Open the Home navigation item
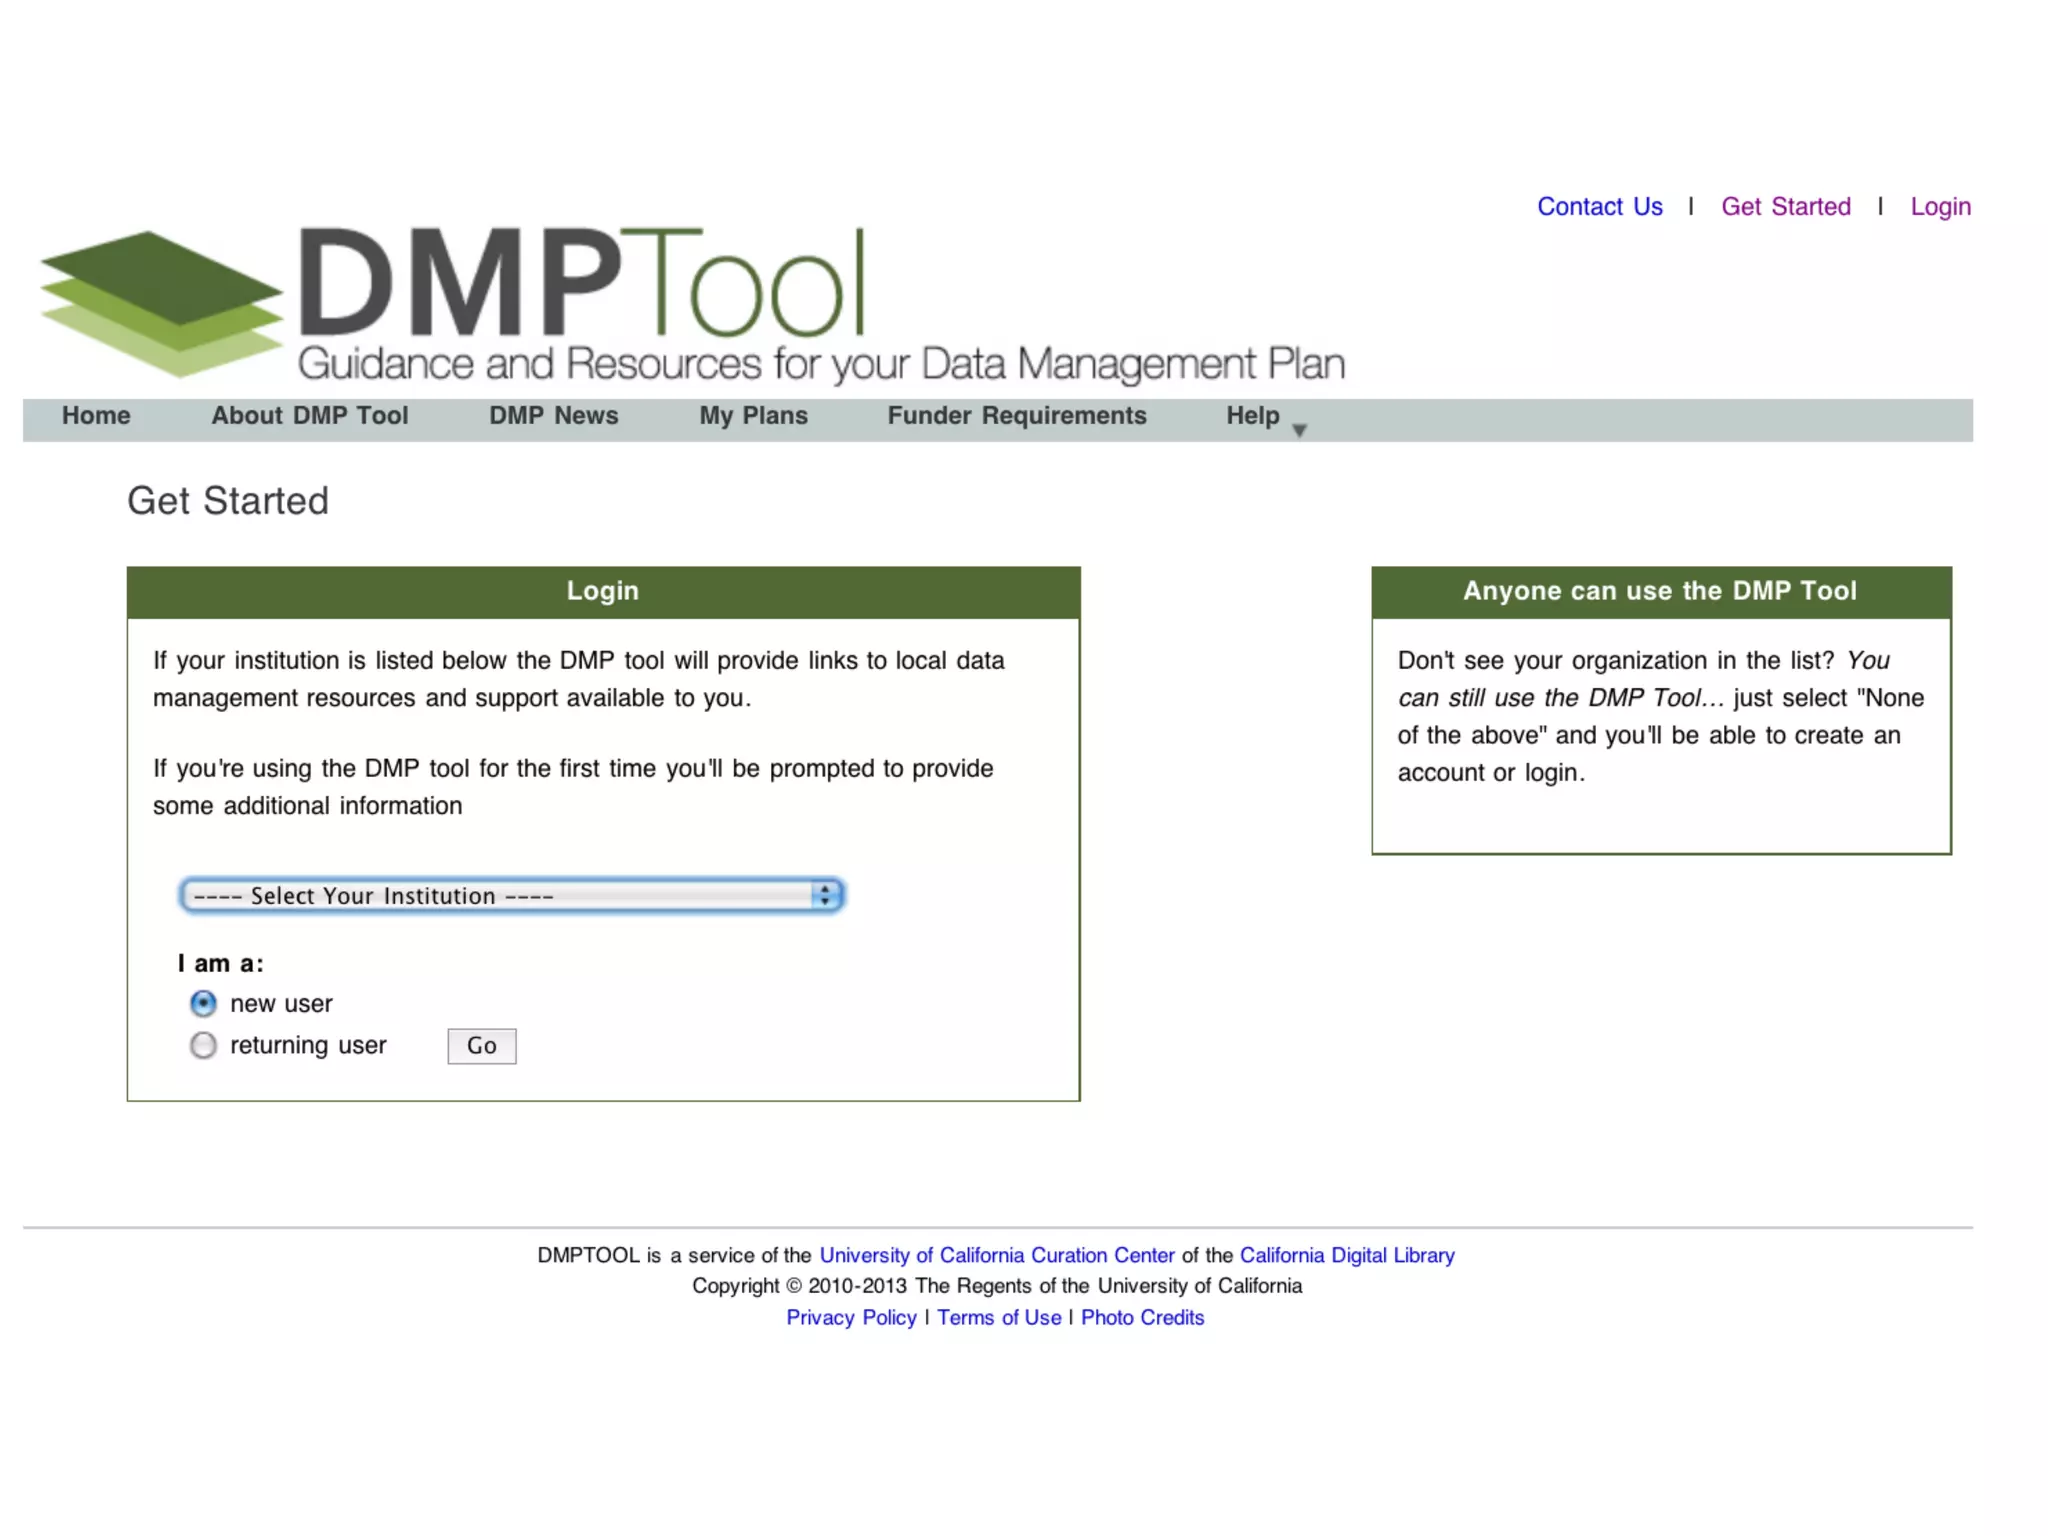 point(96,416)
